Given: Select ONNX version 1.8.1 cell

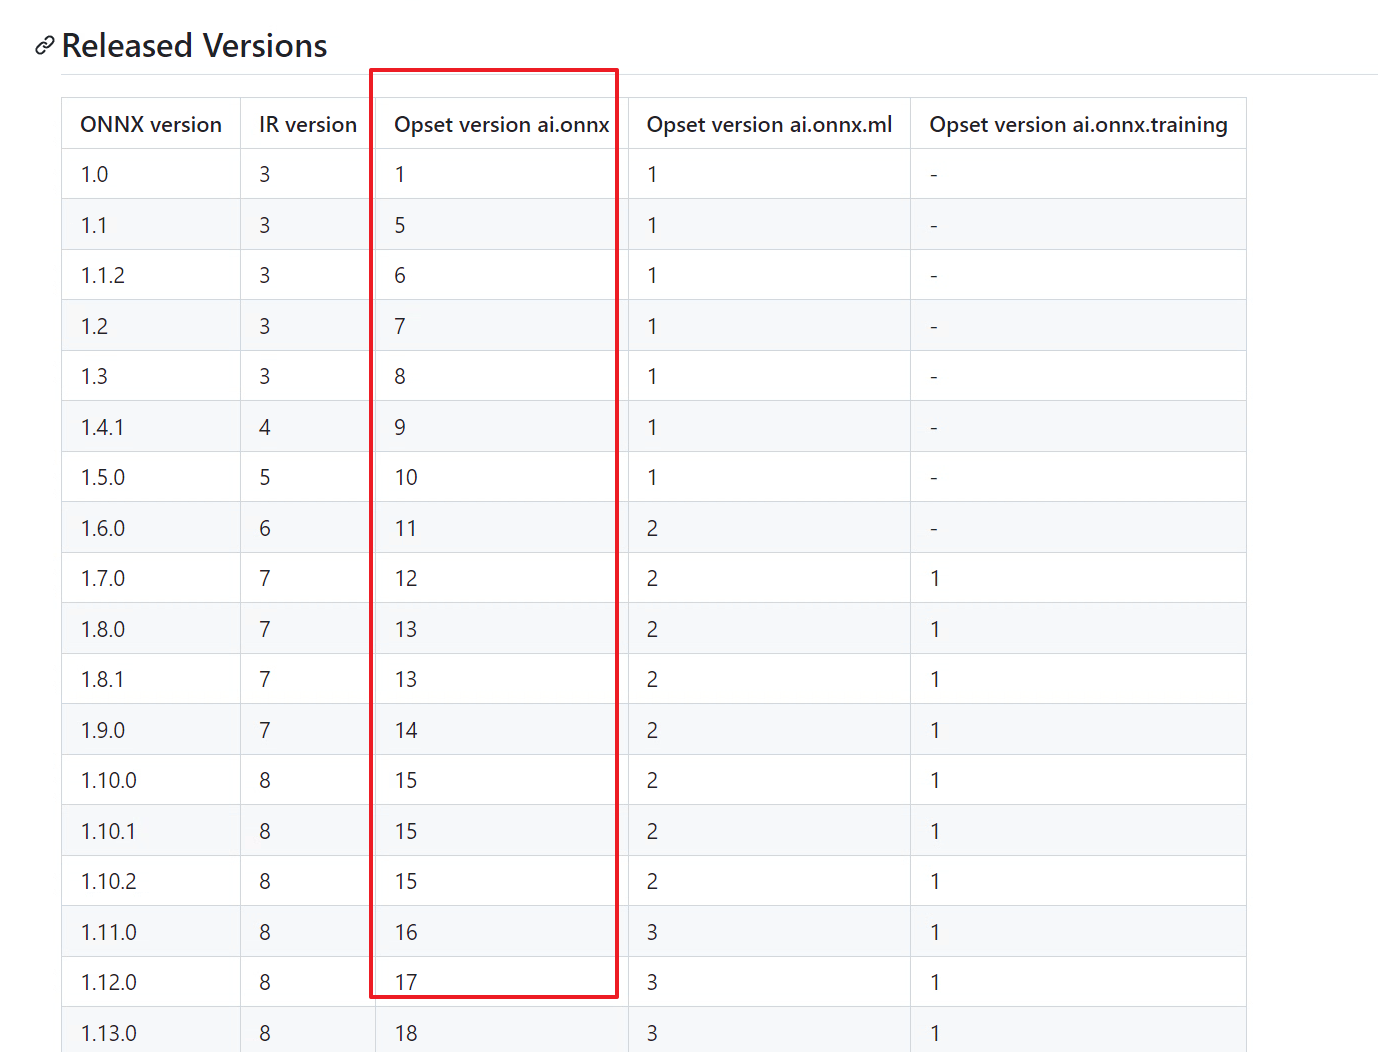Looking at the screenshot, I should click(x=103, y=678).
